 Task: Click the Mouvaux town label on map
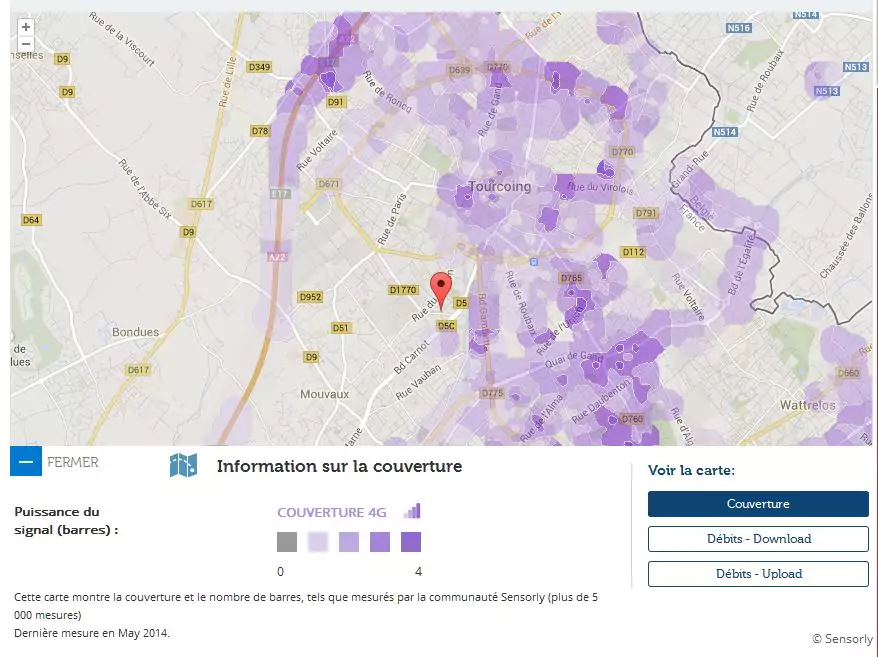pyautogui.click(x=324, y=394)
